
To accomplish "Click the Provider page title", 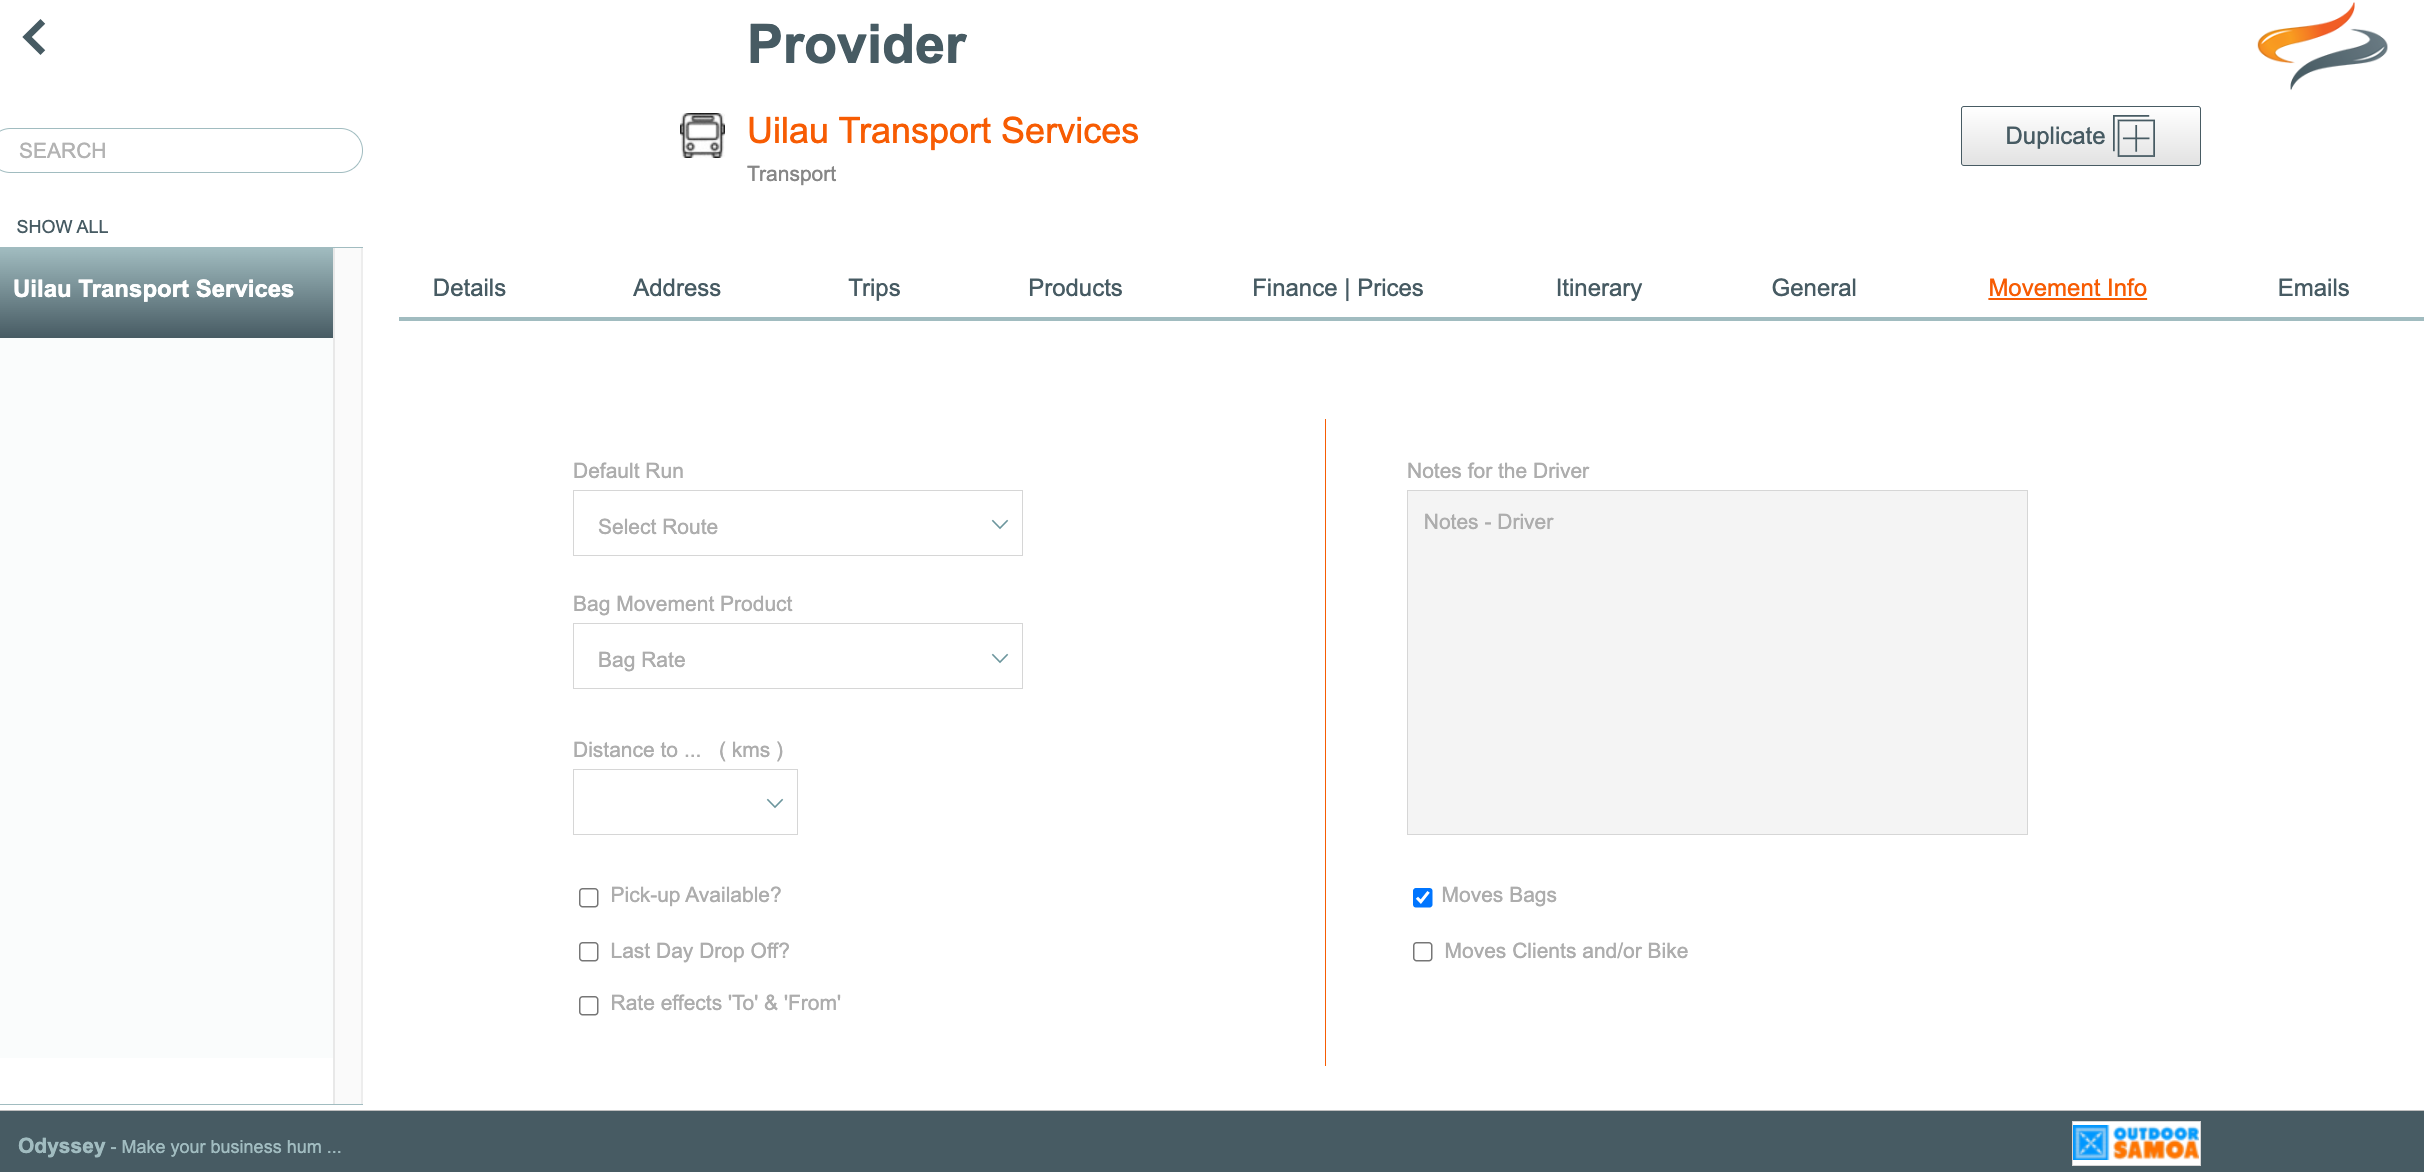I will pyautogui.click(x=857, y=45).
